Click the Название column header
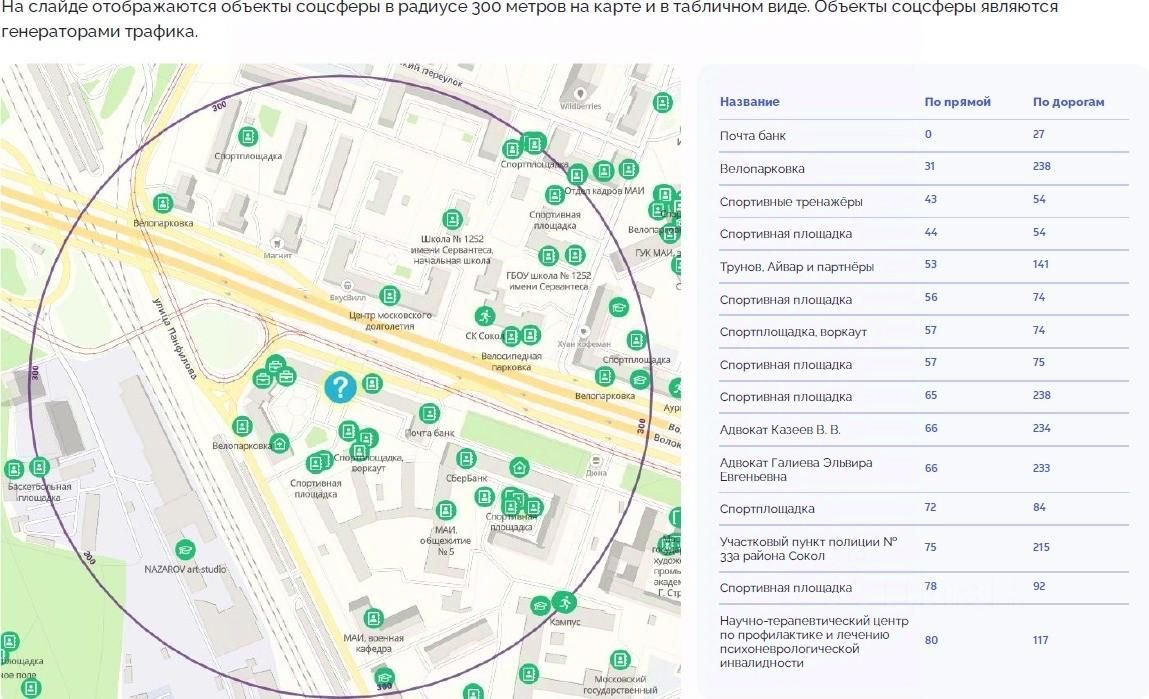Screen dimensions: 1149x699 coord(749,102)
